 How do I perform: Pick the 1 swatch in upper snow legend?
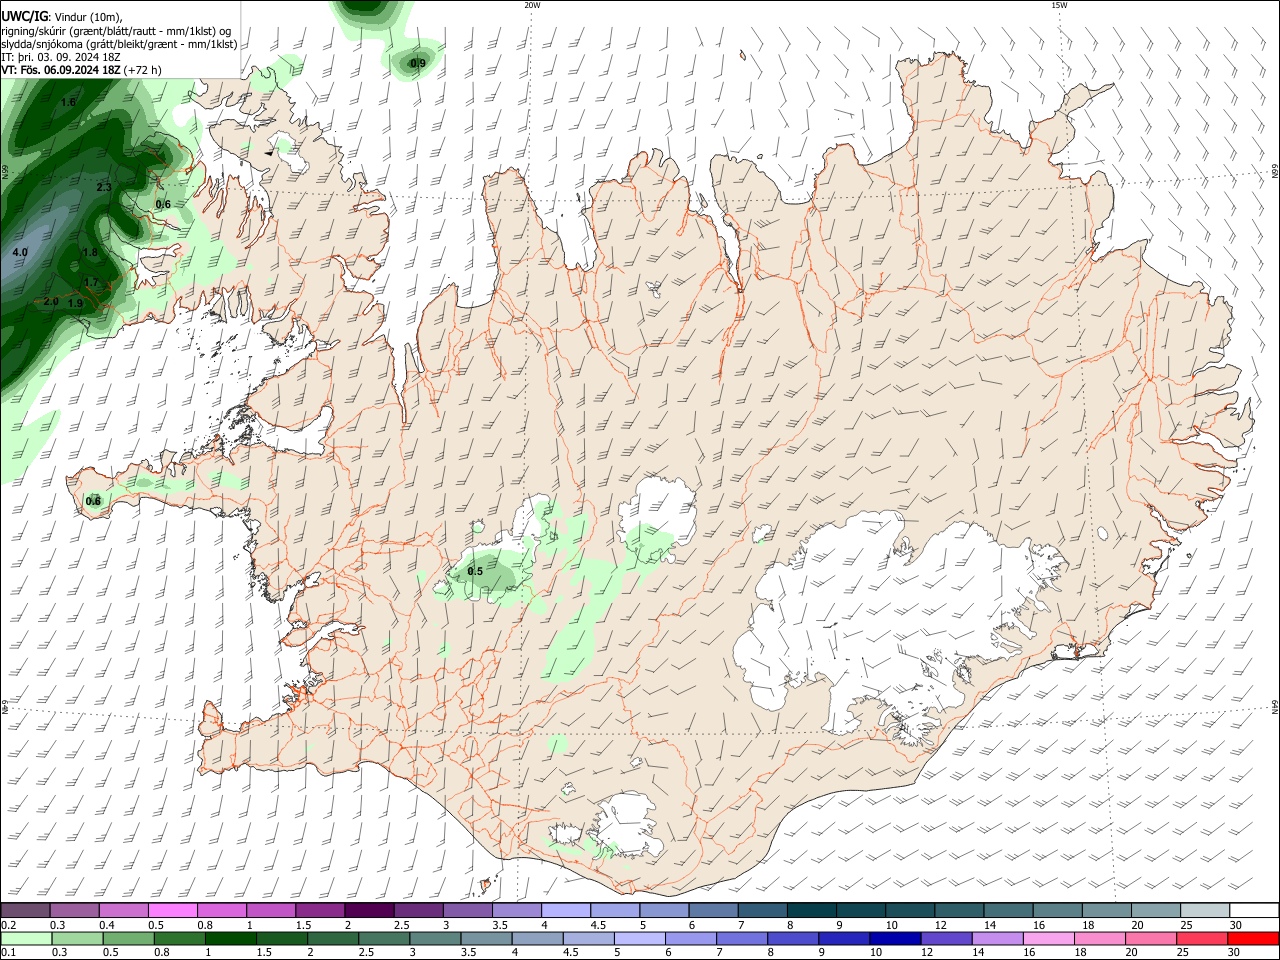[271, 910]
